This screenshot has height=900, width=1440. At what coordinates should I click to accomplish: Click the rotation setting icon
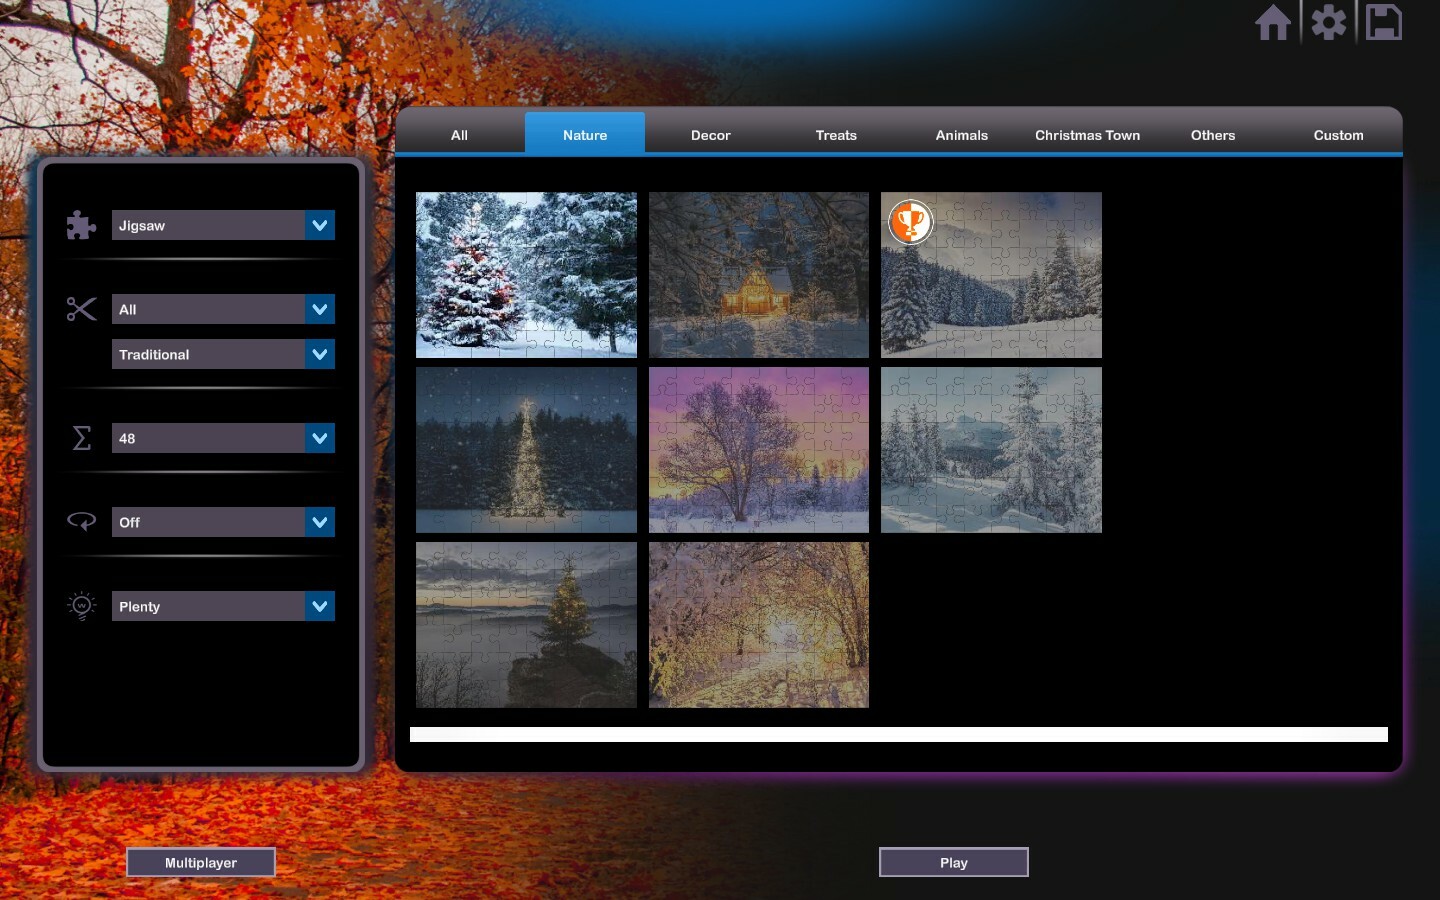(x=81, y=521)
